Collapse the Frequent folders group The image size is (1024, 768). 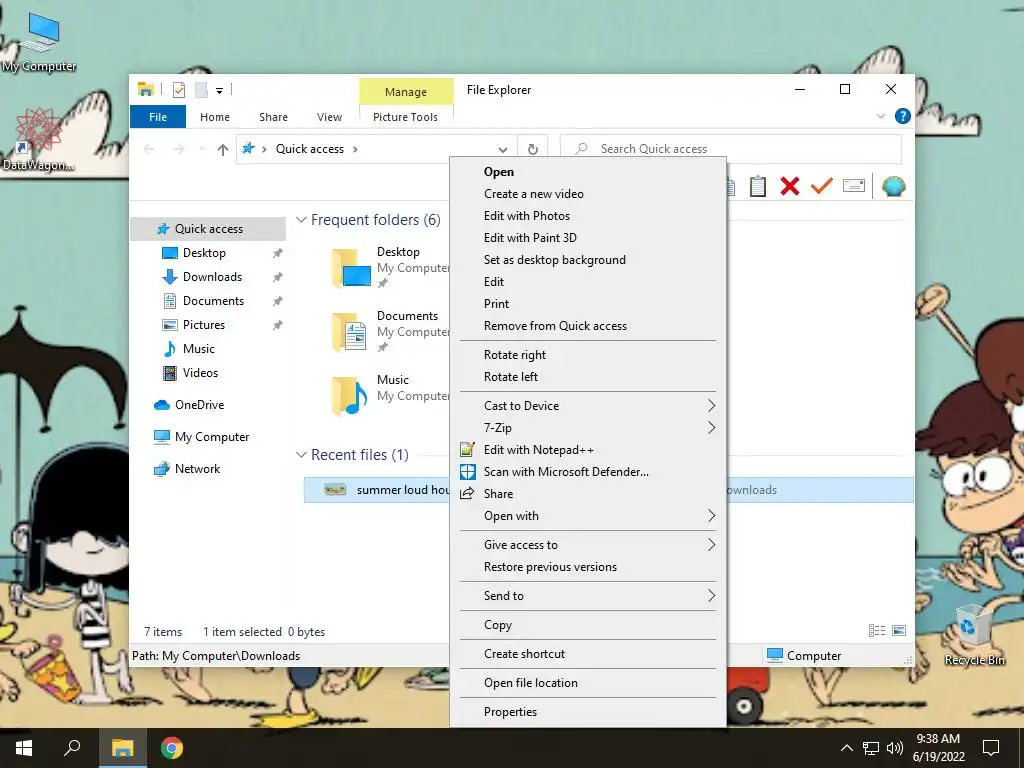pyautogui.click(x=301, y=220)
